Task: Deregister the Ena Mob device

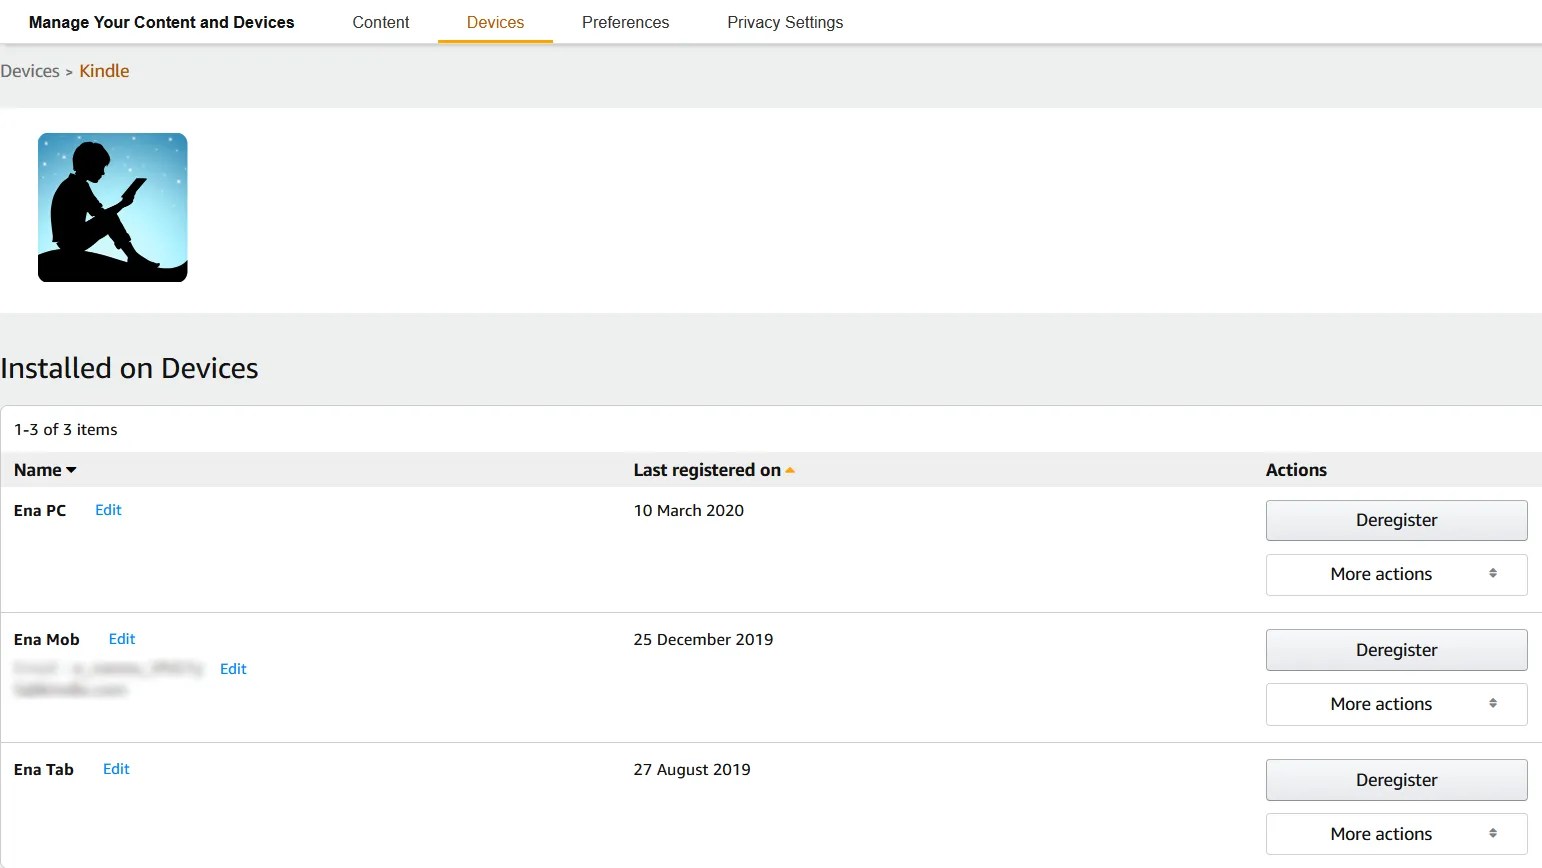Action: tap(1396, 649)
